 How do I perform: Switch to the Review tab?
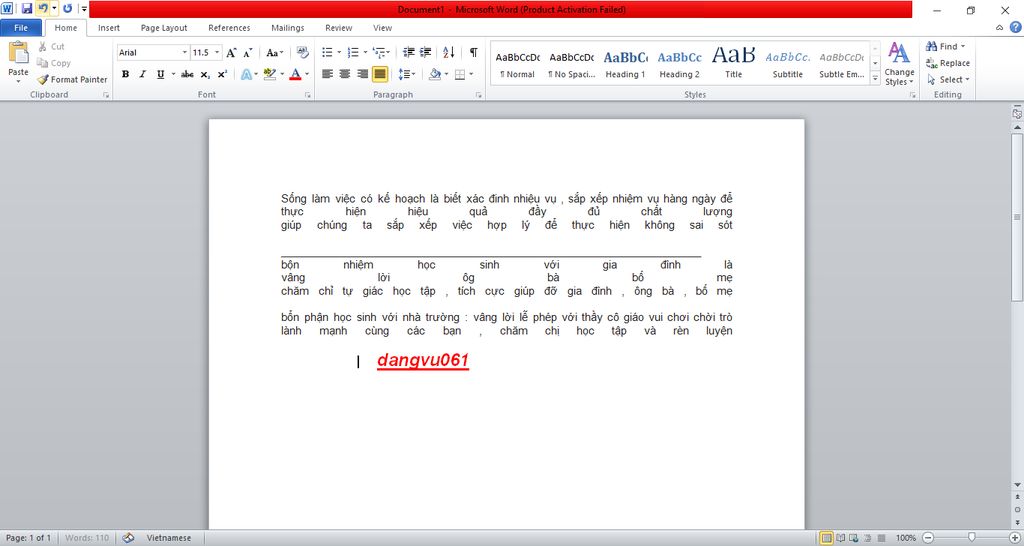click(339, 27)
